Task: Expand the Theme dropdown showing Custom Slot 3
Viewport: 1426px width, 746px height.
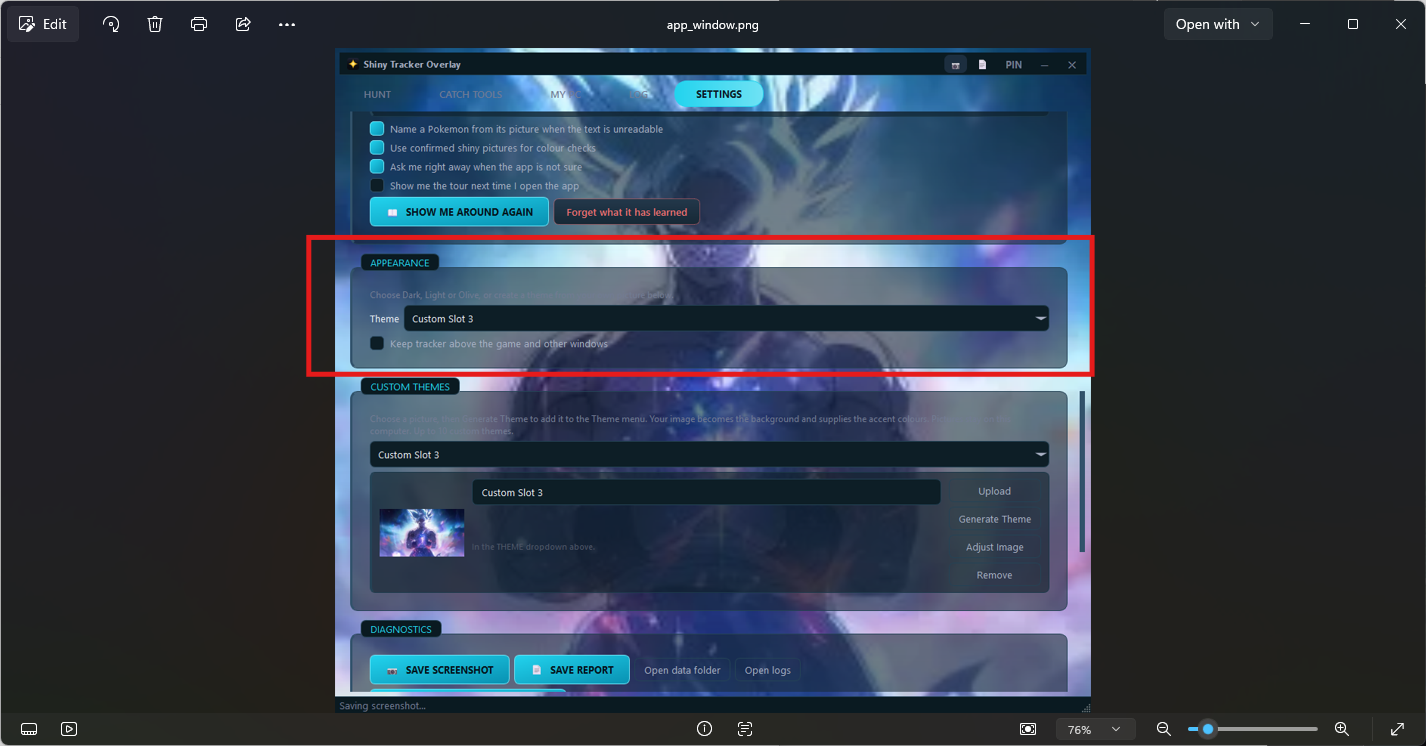Action: tap(726, 319)
